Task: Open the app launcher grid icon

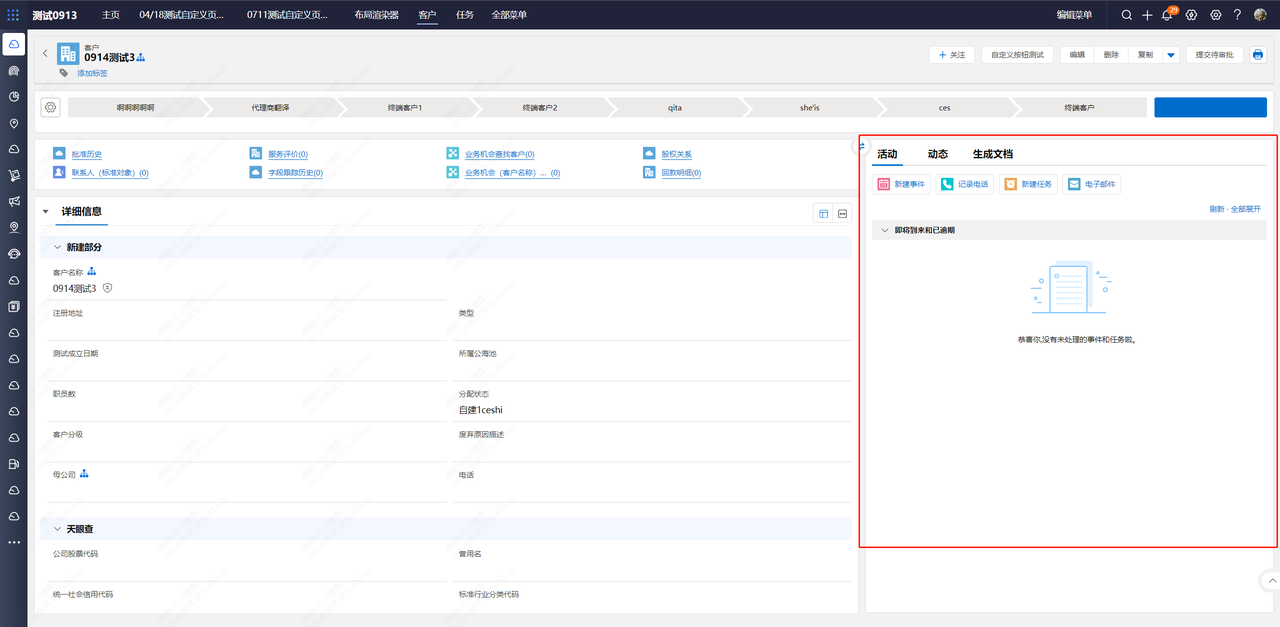Action: pyautogui.click(x=13, y=15)
